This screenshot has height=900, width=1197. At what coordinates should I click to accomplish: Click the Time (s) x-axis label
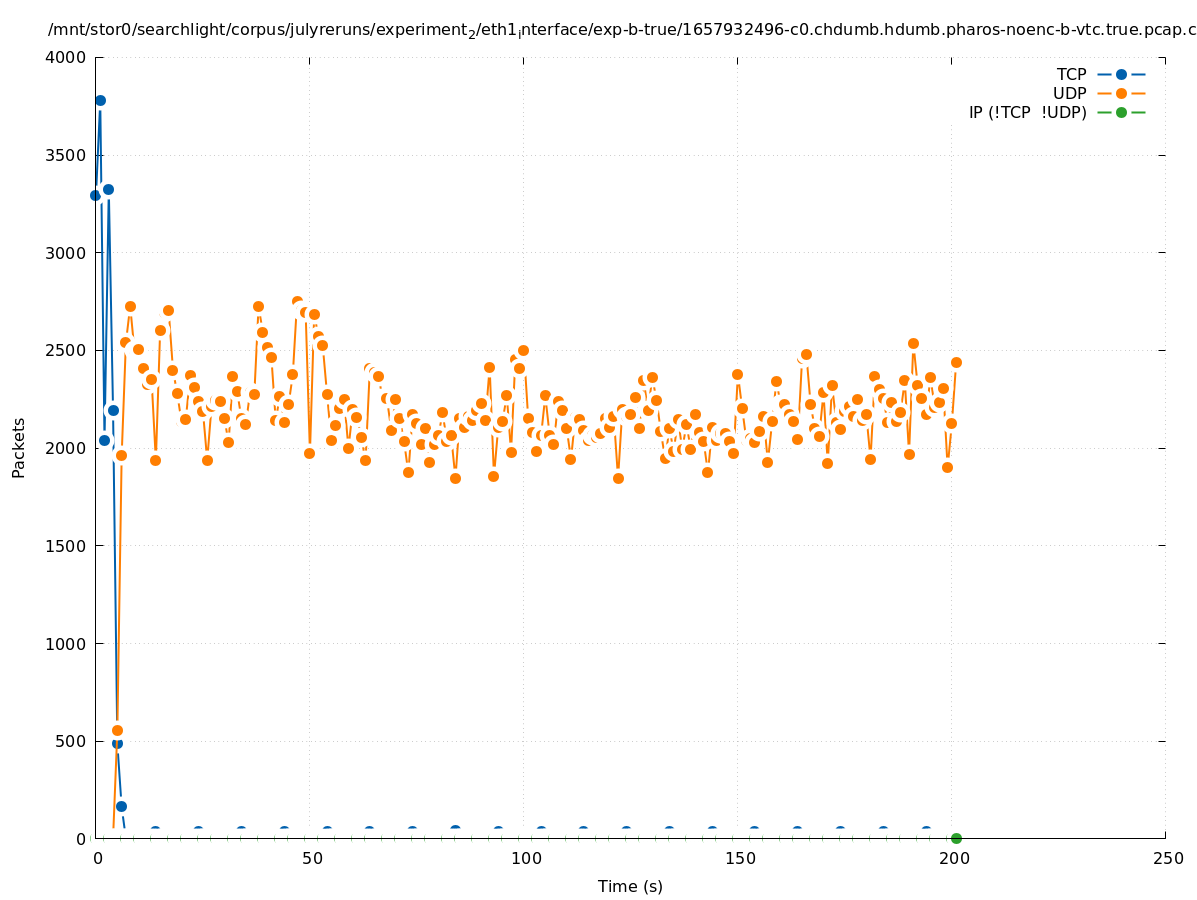point(630,886)
